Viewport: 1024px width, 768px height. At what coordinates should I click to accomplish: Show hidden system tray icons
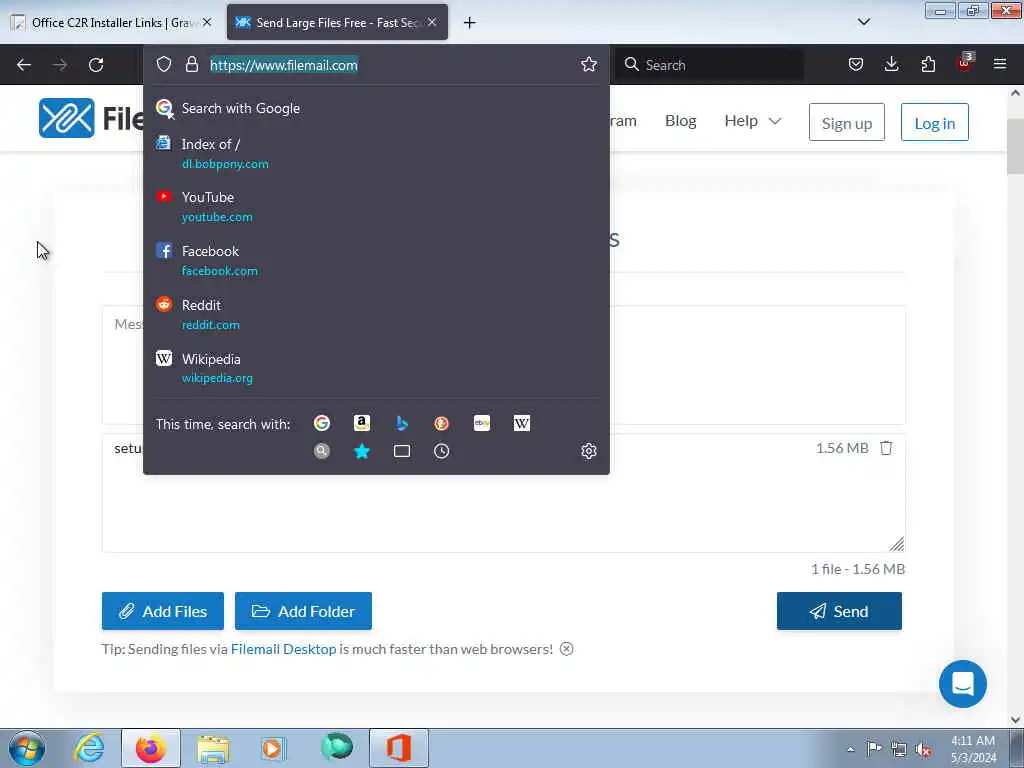(x=850, y=750)
